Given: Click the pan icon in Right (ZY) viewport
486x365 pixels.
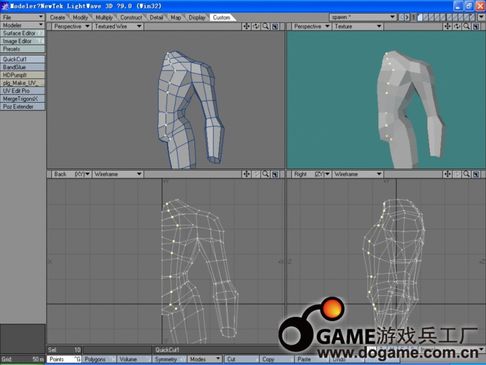Looking at the screenshot, I should 447,174.
